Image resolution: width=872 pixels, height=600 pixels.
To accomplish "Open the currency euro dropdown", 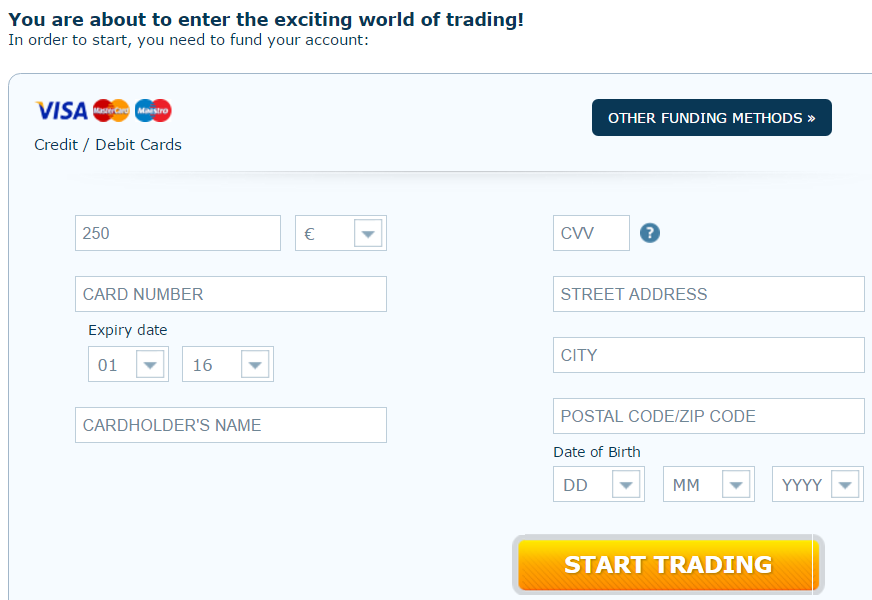I will (341, 233).
